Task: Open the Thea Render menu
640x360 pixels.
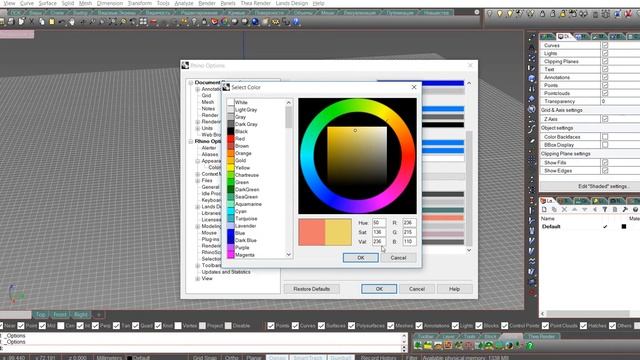Action: pyautogui.click(x=256, y=3)
